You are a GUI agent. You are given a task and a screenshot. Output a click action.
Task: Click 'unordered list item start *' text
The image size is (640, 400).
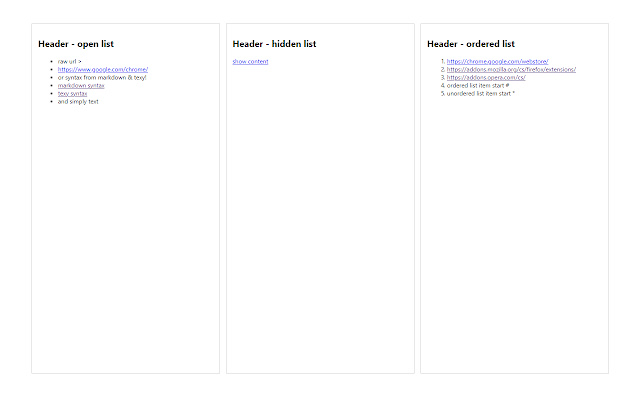(481, 93)
